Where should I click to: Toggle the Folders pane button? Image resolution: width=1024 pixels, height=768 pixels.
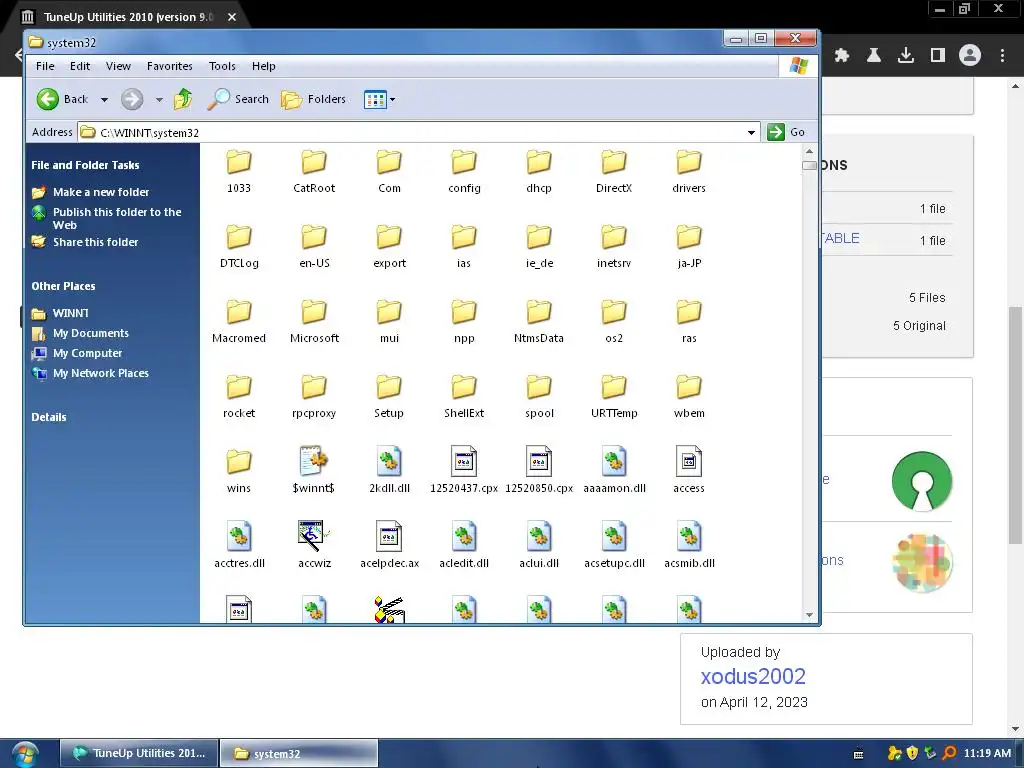click(314, 99)
